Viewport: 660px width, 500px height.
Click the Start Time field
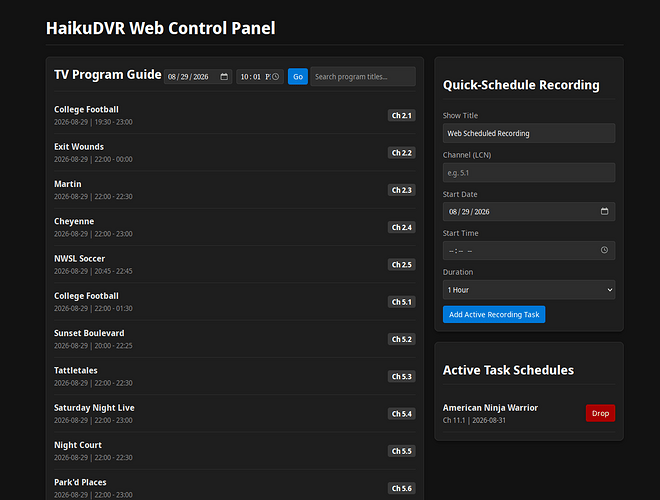[x=529, y=250]
